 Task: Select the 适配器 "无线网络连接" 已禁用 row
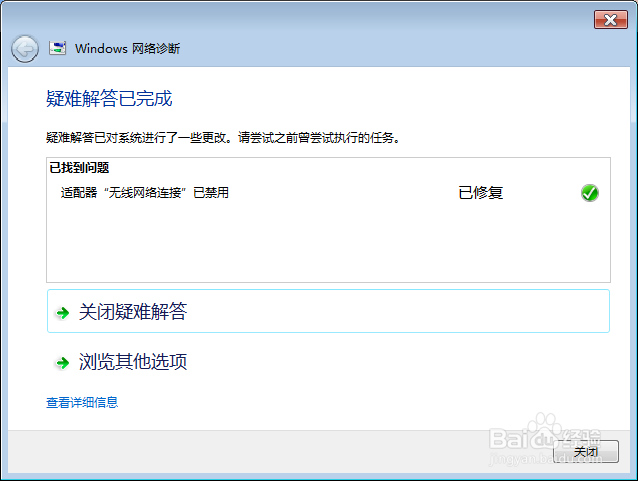(329, 193)
